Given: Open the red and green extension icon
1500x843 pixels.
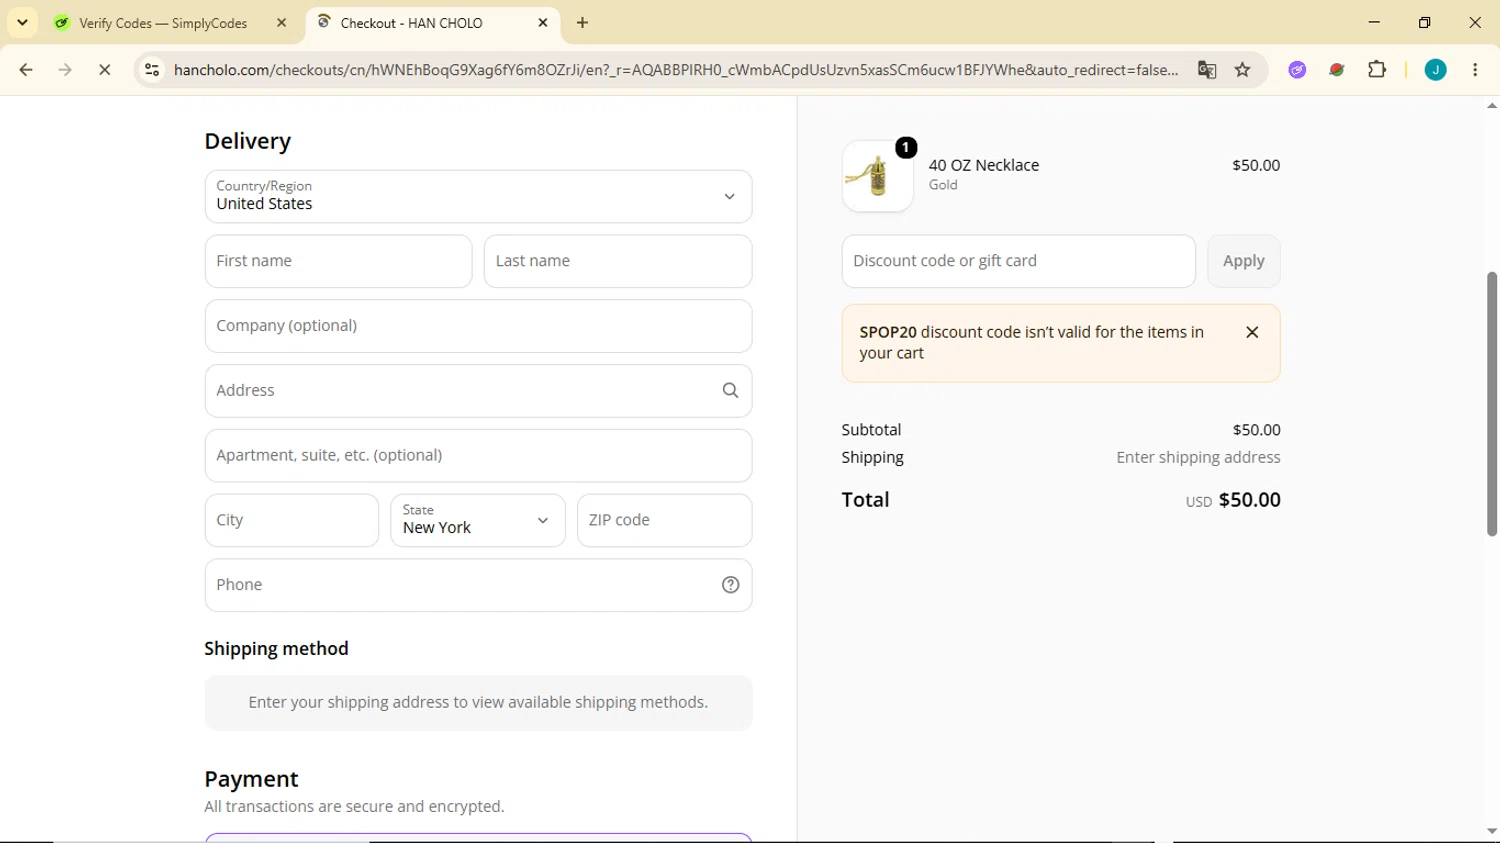Looking at the screenshot, I should click(x=1337, y=70).
